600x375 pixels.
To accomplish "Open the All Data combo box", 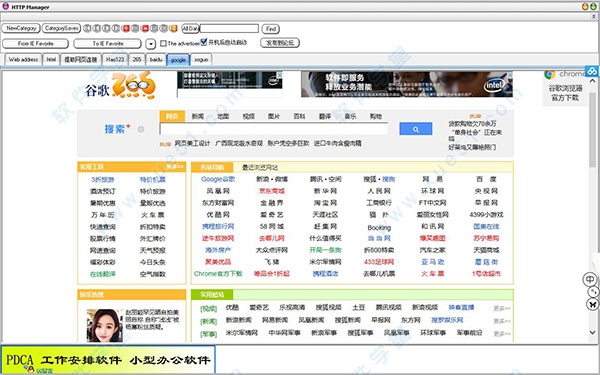I will coord(190,28).
